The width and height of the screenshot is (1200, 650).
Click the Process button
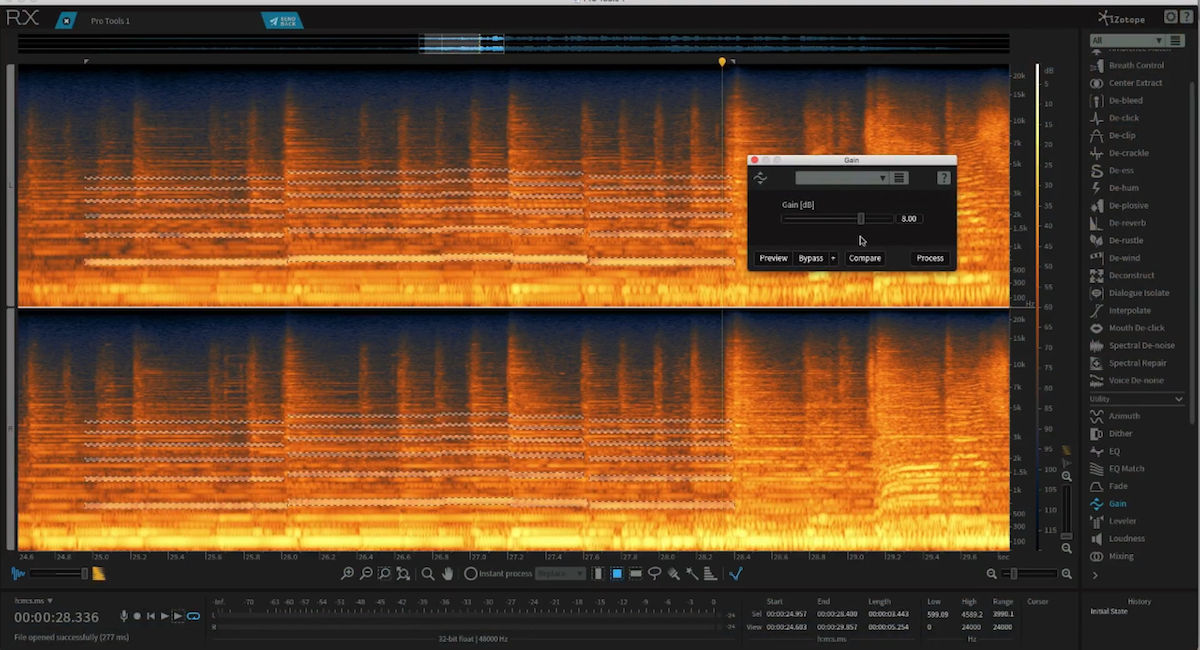pos(929,258)
